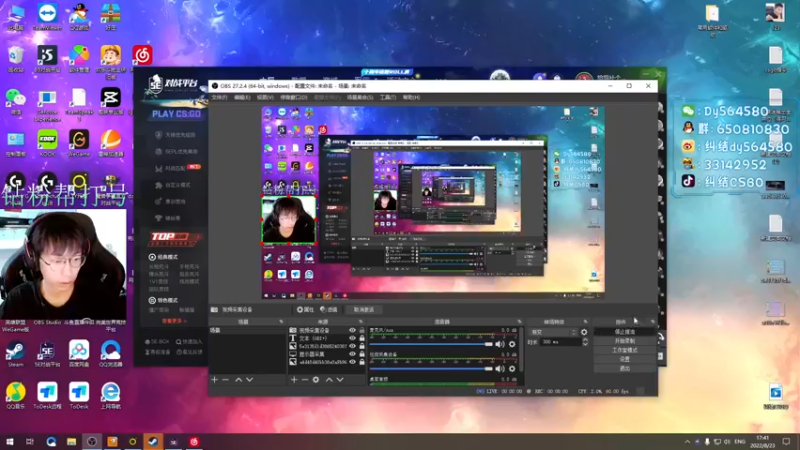
Task: Open the 剪映 (CapCut) desktop shortcut
Action: [x=110, y=101]
